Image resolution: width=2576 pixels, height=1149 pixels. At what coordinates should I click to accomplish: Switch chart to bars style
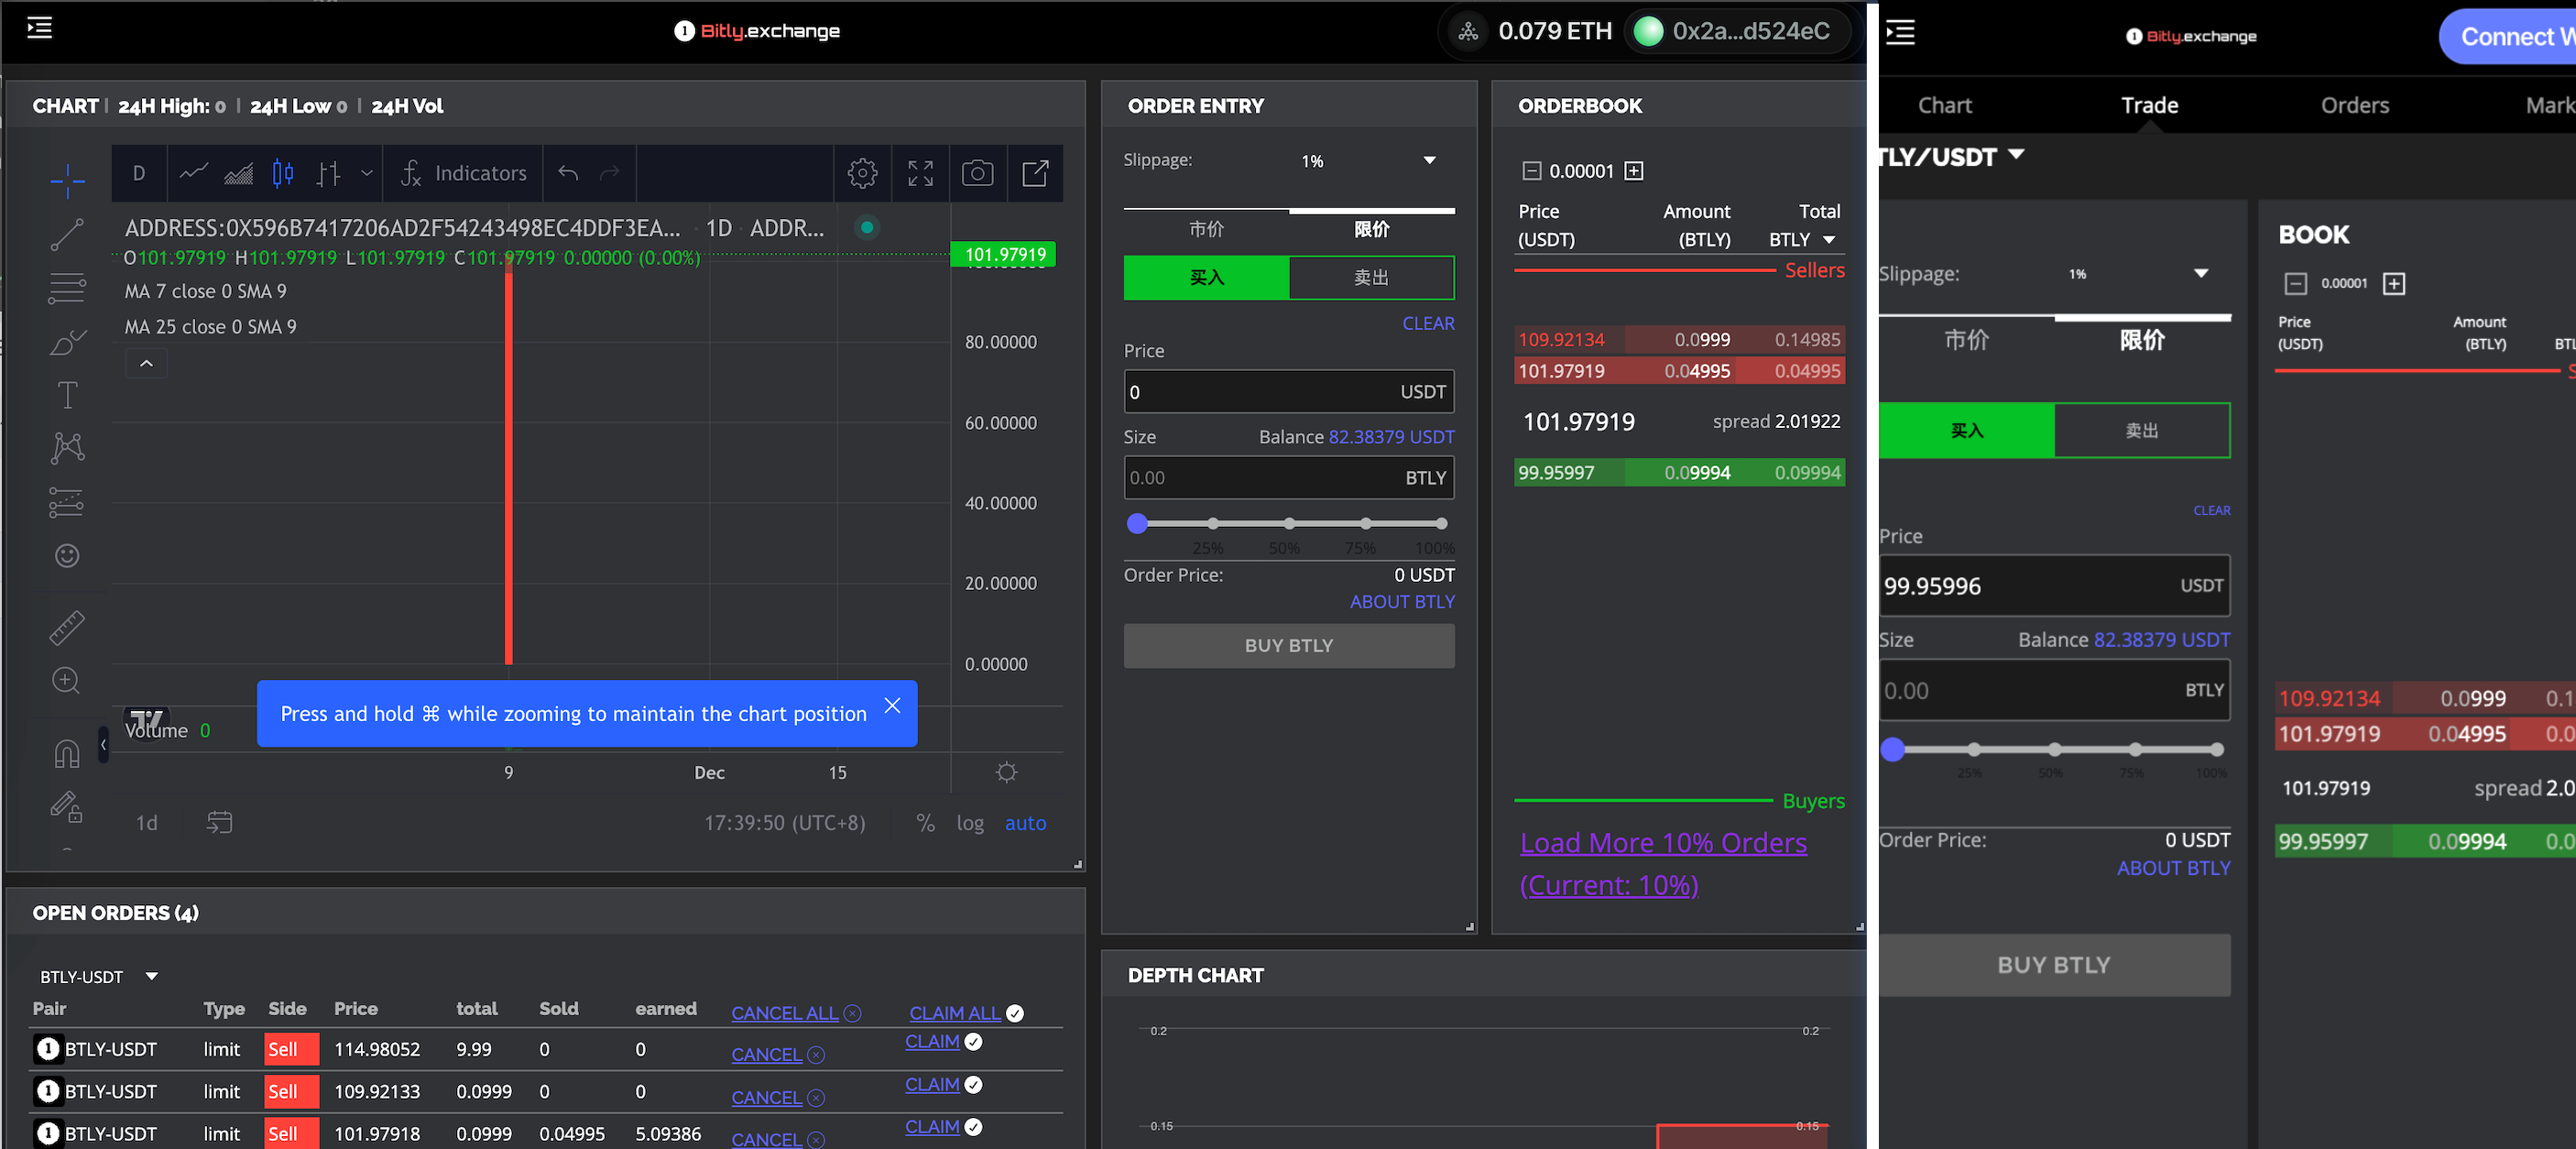point(328,173)
